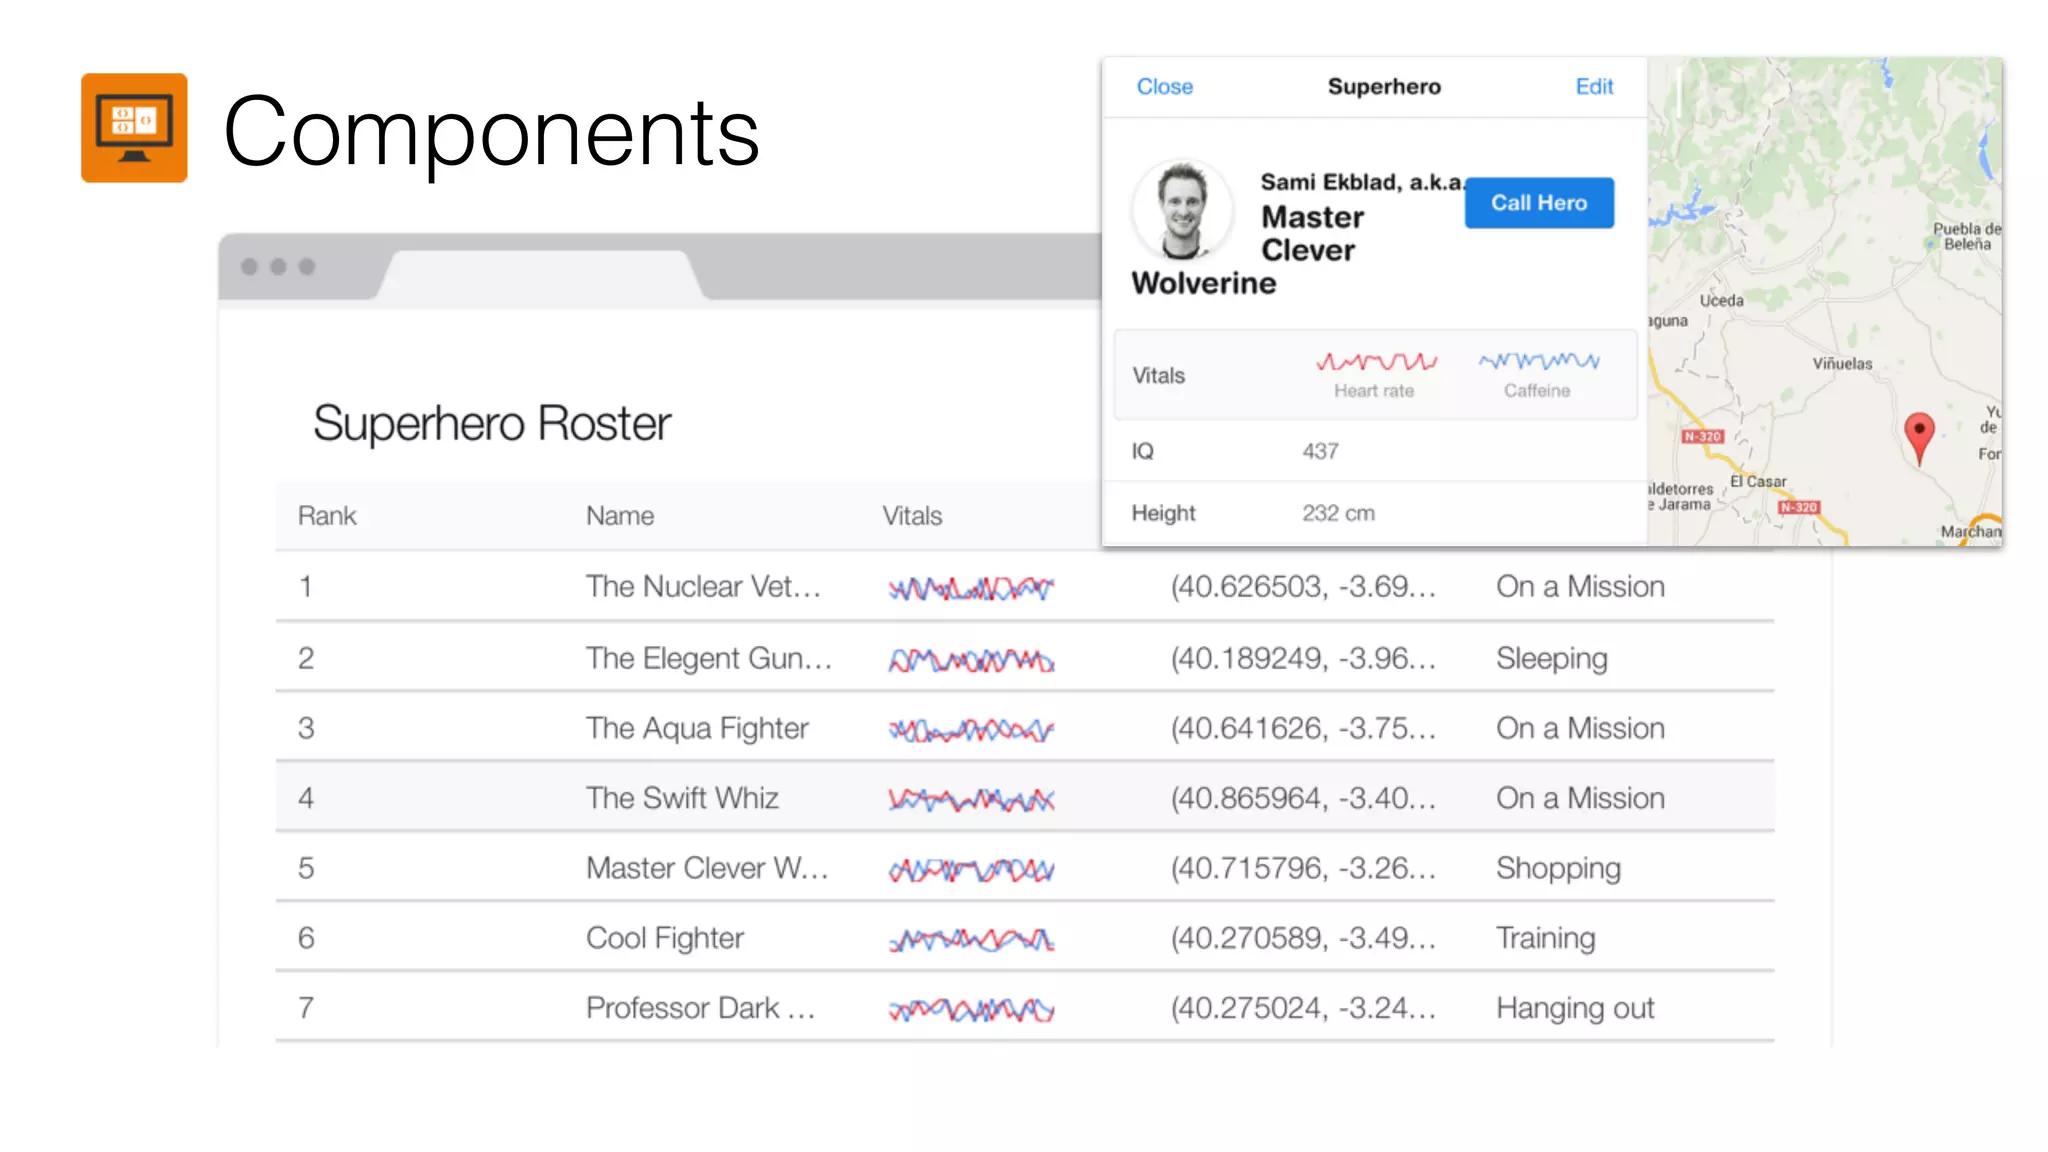Click the vitals sparkline for The Nuclear Vet
This screenshot has width=2048, height=1152.
click(971, 589)
